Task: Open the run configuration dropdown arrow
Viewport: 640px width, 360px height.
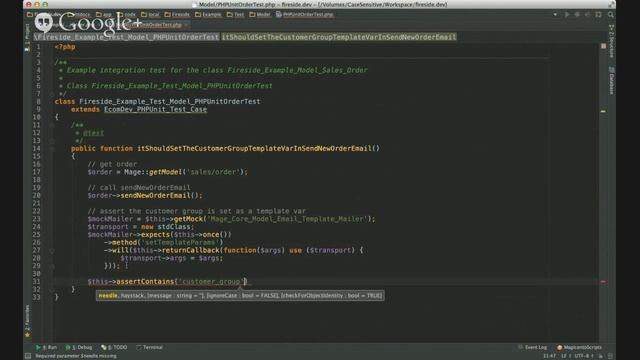Action: [555, 15]
